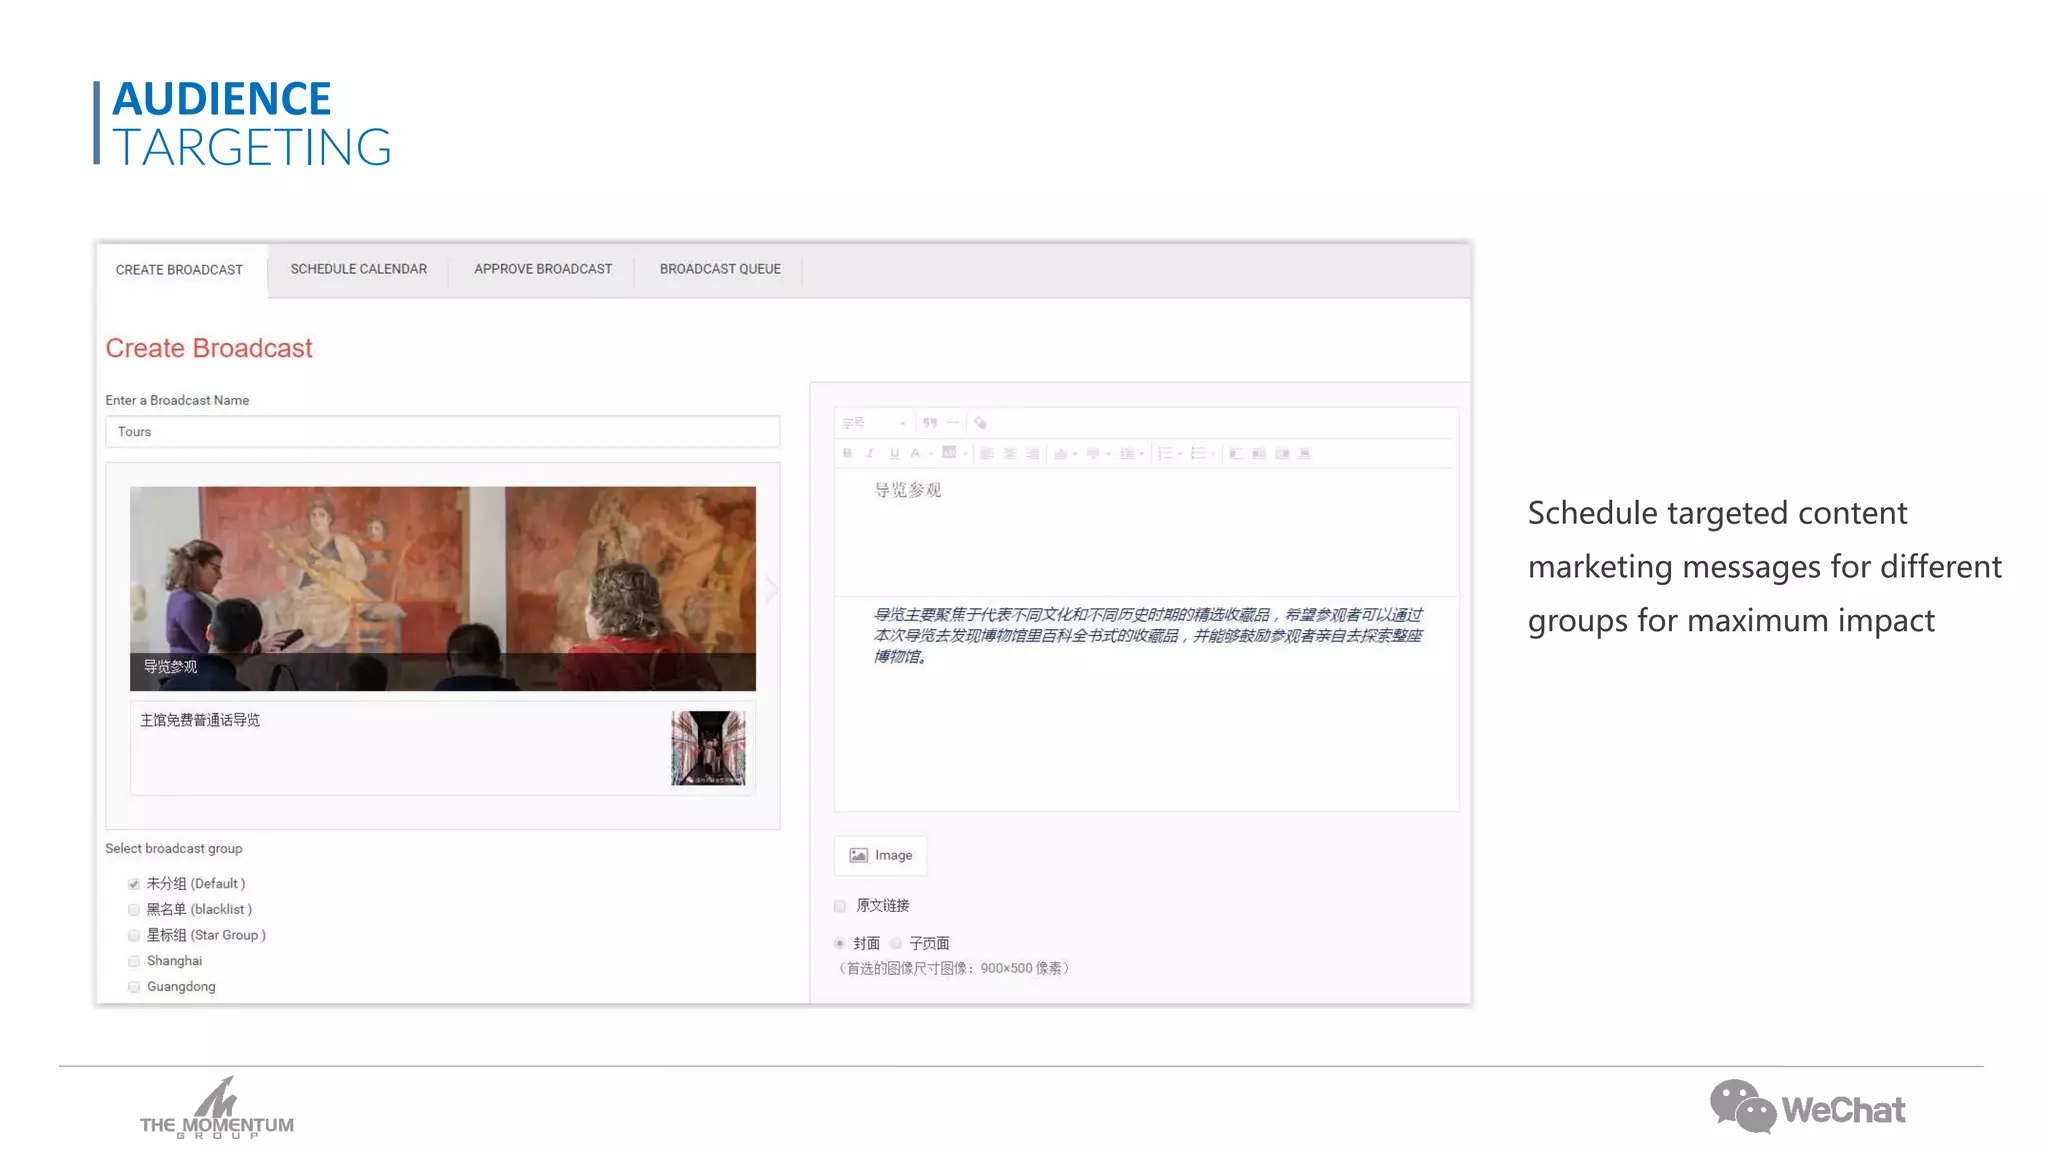Image resolution: width=2048 pixels, height=1152 pixels.
Task: Click the 主馆免费普通话导览 article row
Action: (442, 748)
